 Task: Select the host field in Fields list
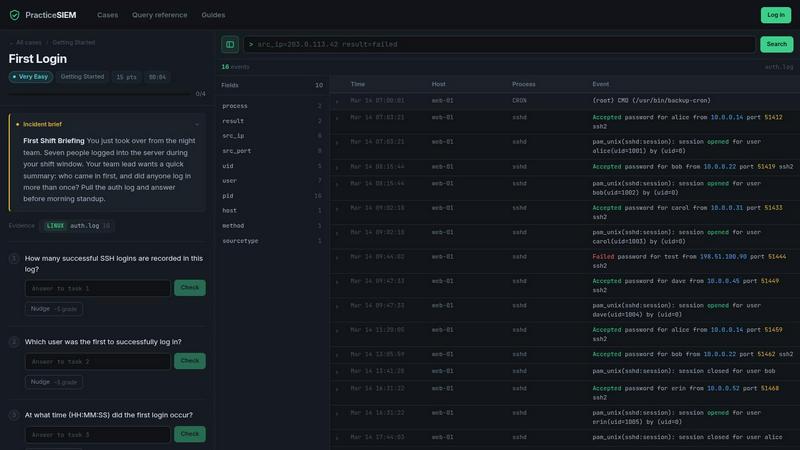(272, 211)
